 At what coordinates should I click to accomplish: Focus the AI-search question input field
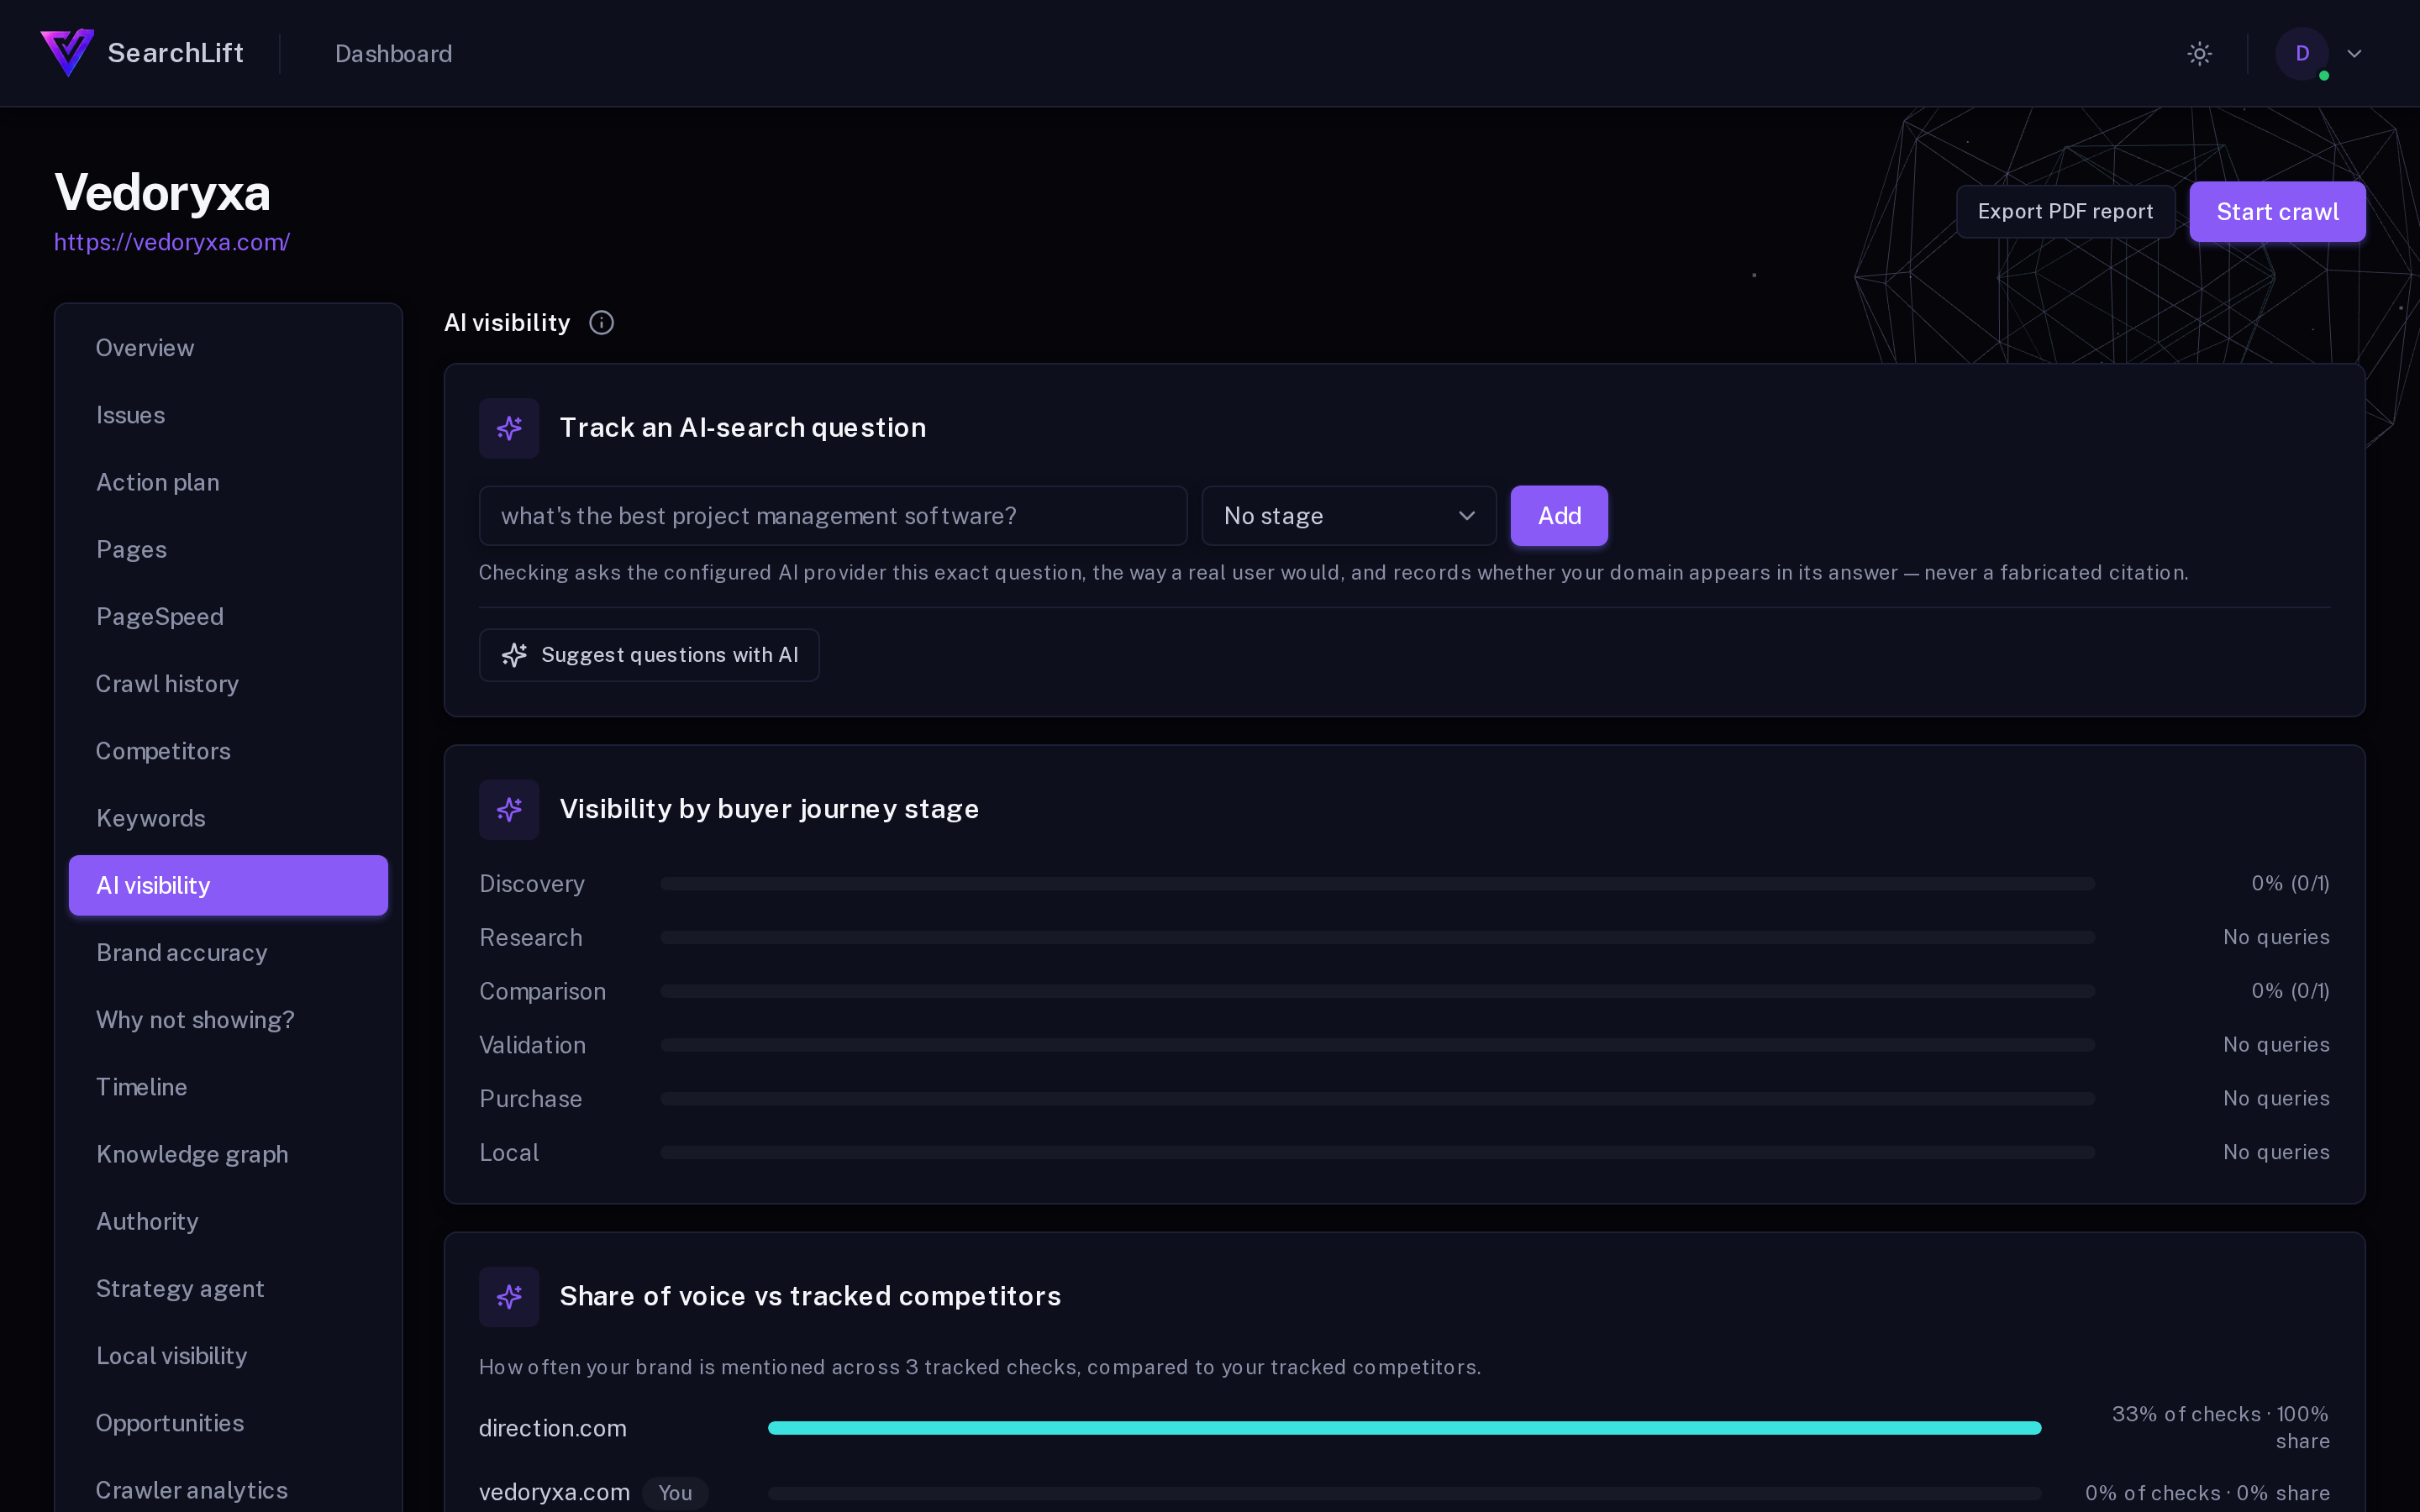pos(833,516)
